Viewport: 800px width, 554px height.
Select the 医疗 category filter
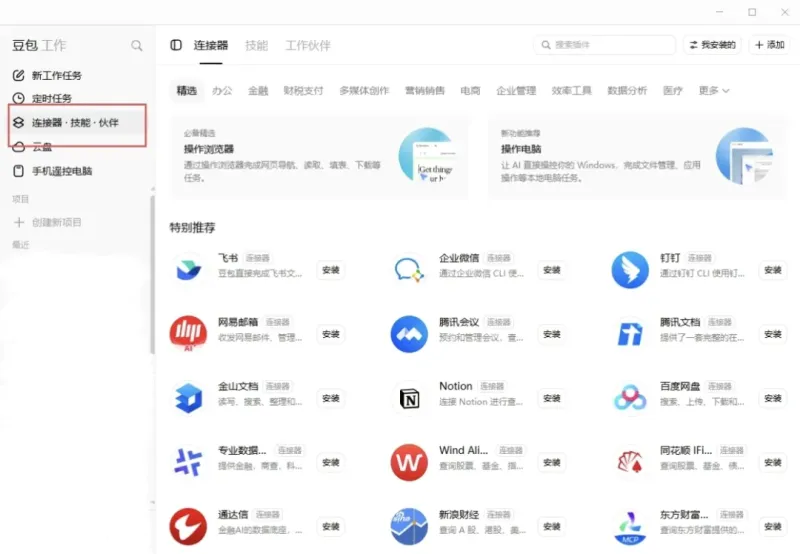click(672, 91)
